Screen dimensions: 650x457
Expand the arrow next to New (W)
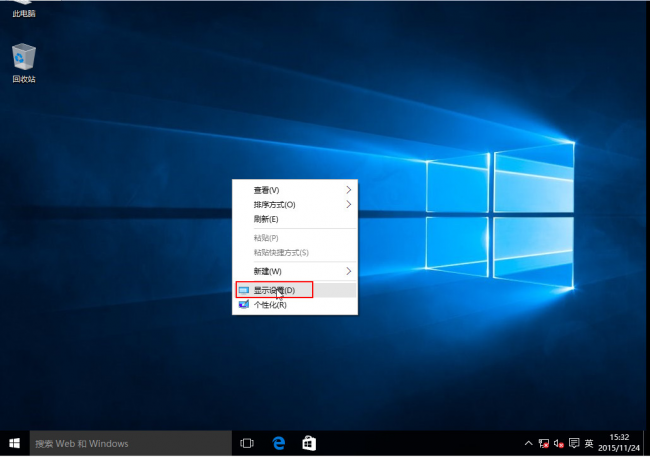349,271
